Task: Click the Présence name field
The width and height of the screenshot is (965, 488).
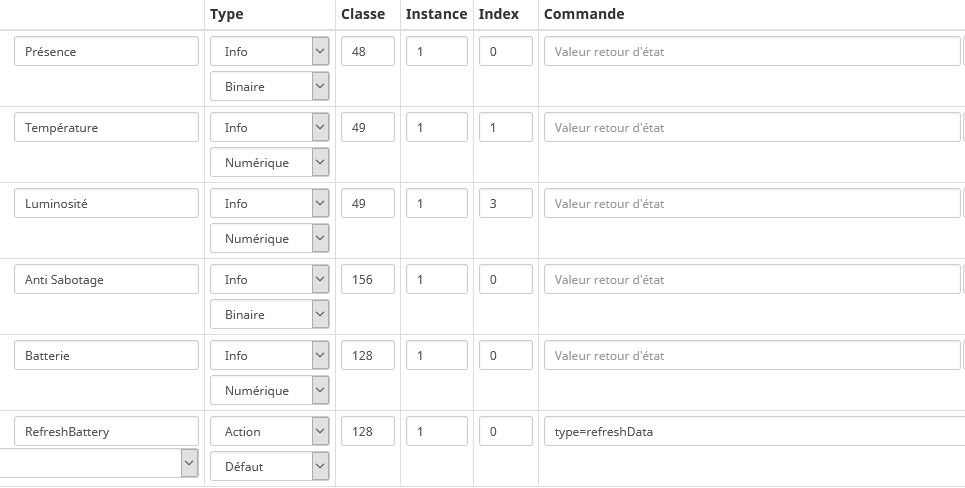Action: (x=106, y=52)
